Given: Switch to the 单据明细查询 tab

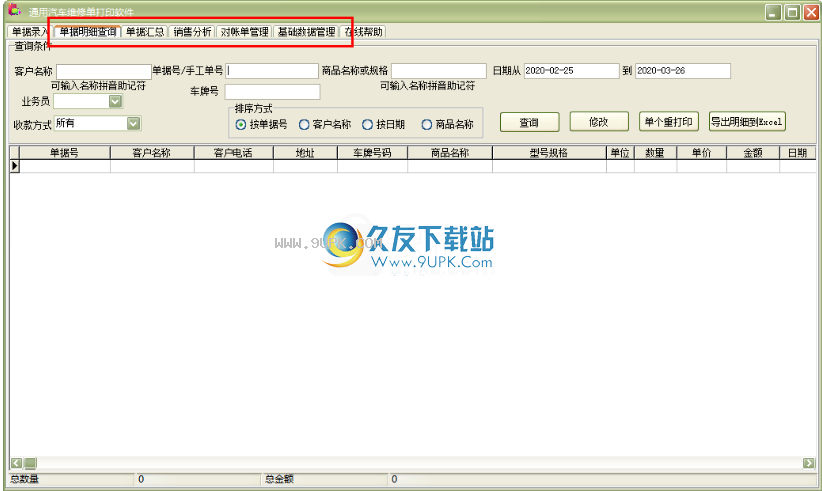Looking at the screenshot, I should click(x=88, y=32).
